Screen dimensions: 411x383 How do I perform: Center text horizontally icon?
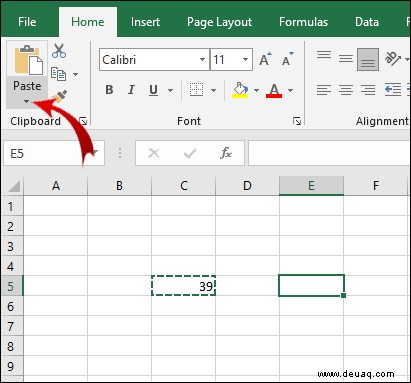click(x=346, y=90)
